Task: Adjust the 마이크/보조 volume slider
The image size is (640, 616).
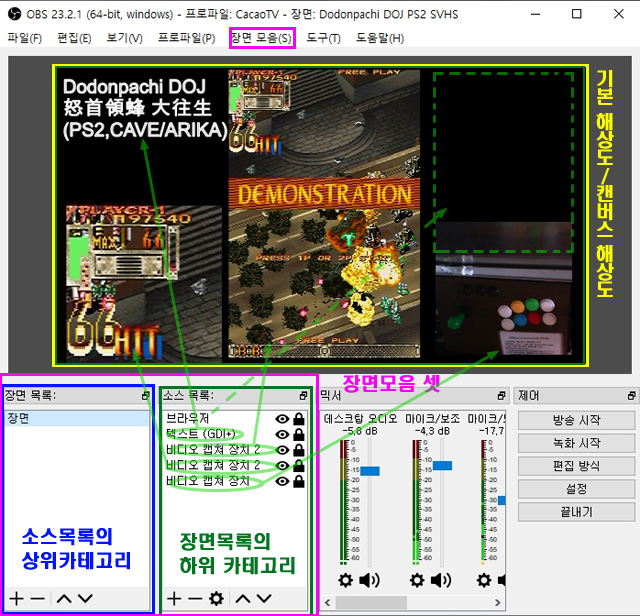Action: pyautogui.click(x=442, y=465)
